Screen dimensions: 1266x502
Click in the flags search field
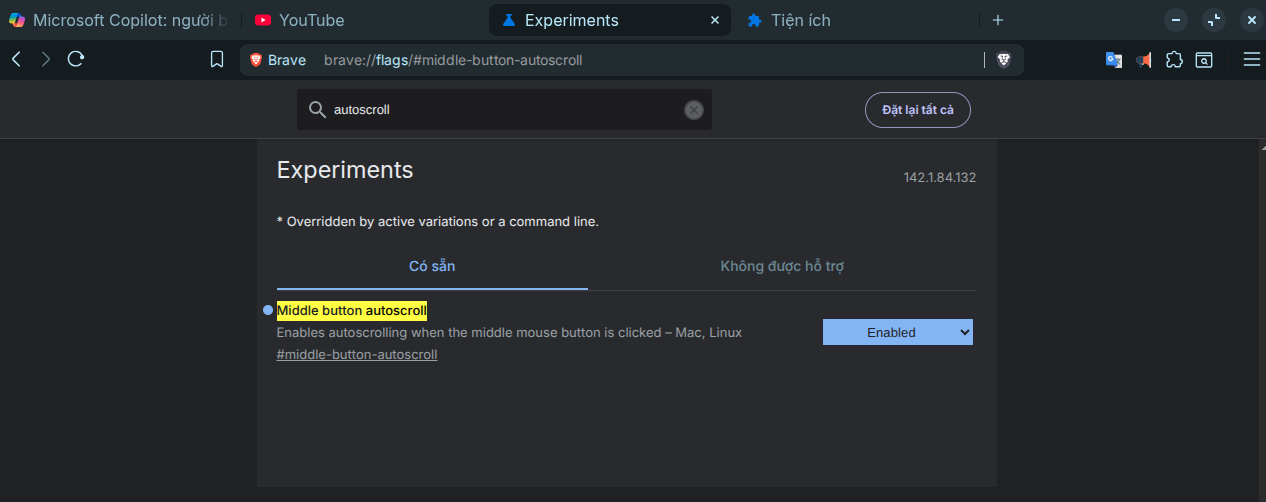pos(500,110)
